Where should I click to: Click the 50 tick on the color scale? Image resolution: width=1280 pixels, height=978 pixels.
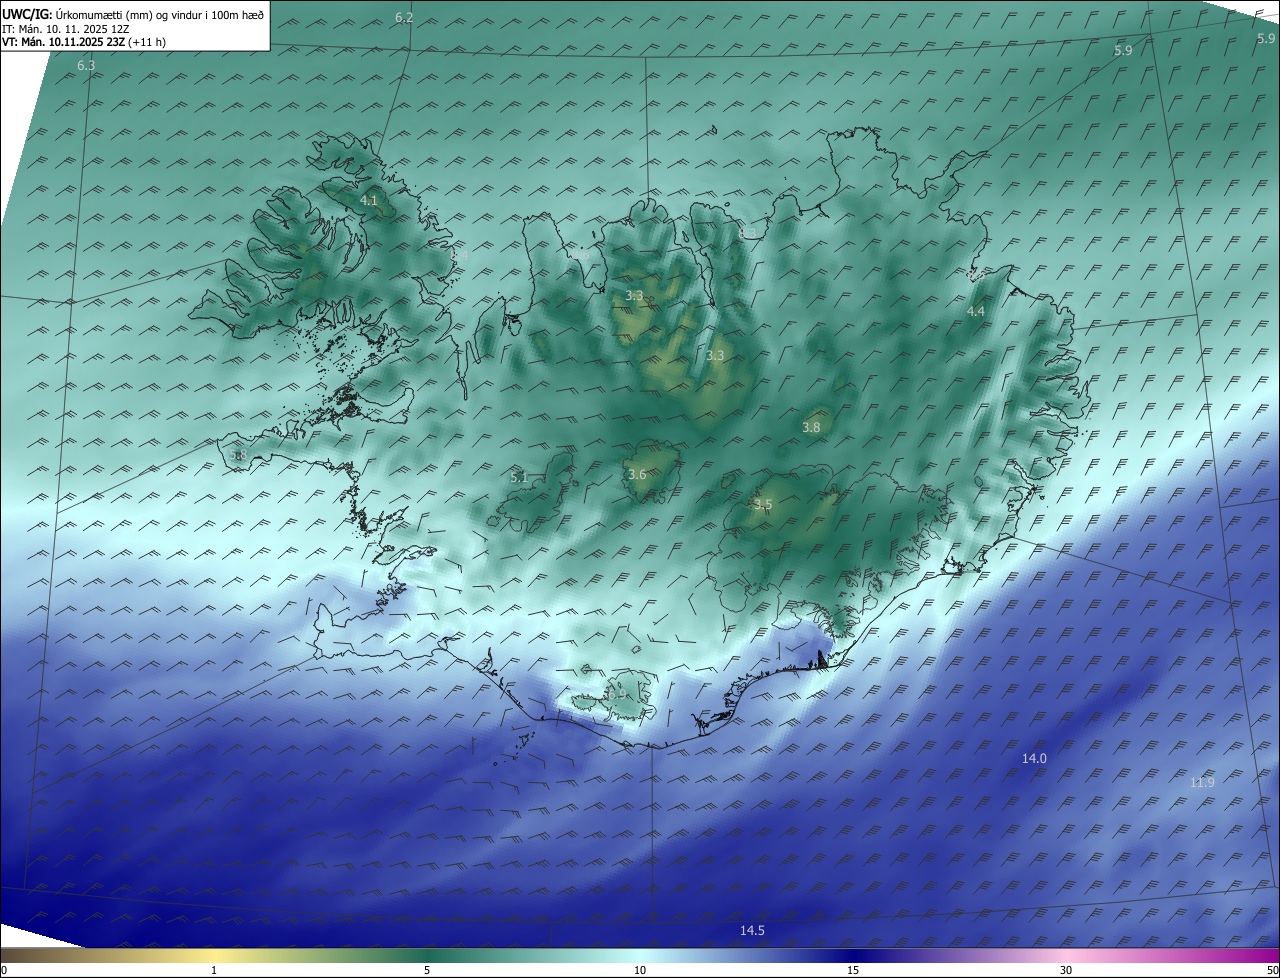(x=1272, y=970)
